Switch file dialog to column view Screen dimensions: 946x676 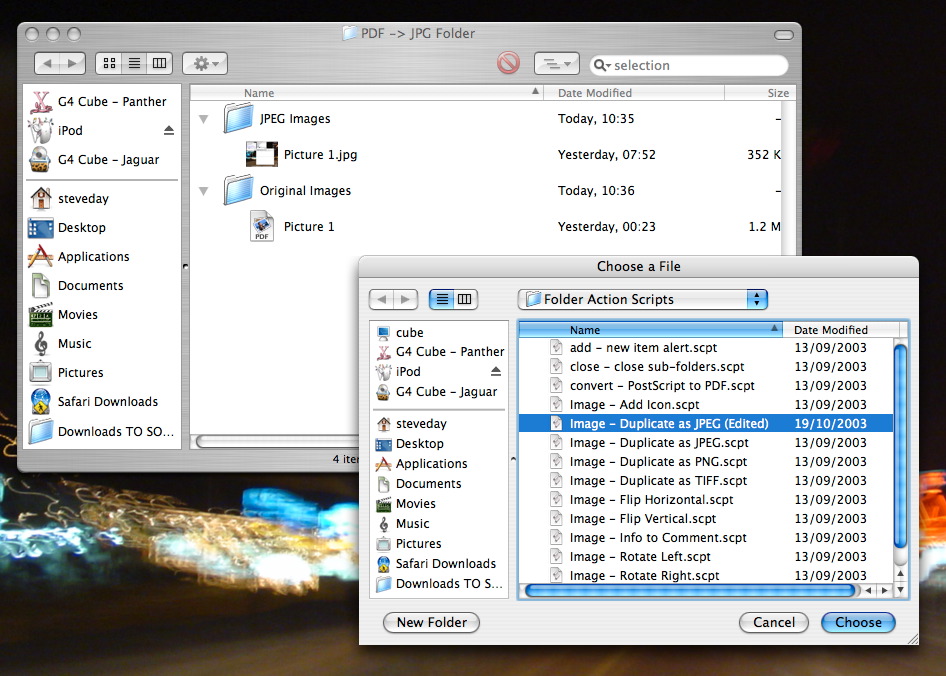click(465, 299)
